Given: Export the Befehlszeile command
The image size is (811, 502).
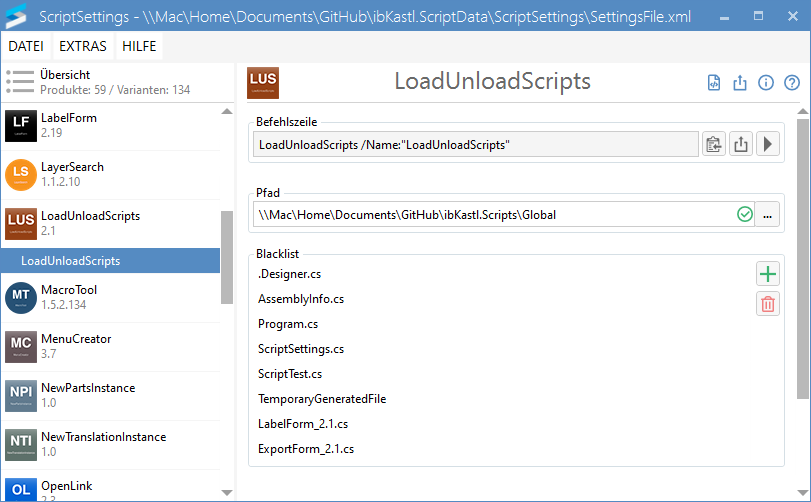Looking at the screenshot, I should [x=740, y=145].
